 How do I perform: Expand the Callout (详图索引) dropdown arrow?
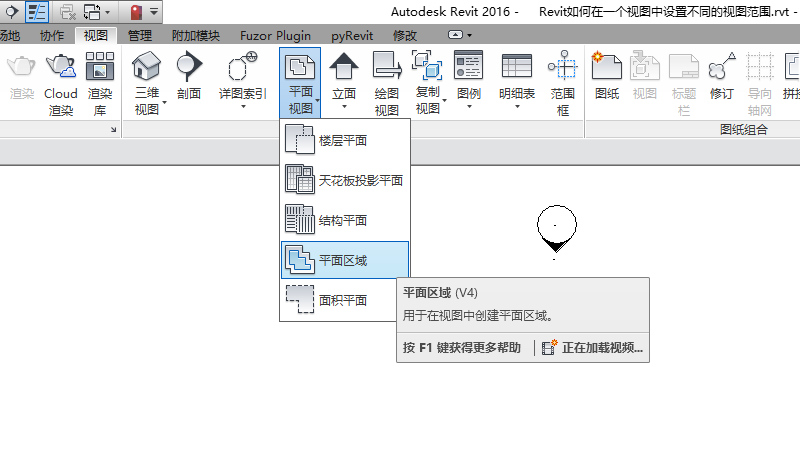tap(243, 107)
